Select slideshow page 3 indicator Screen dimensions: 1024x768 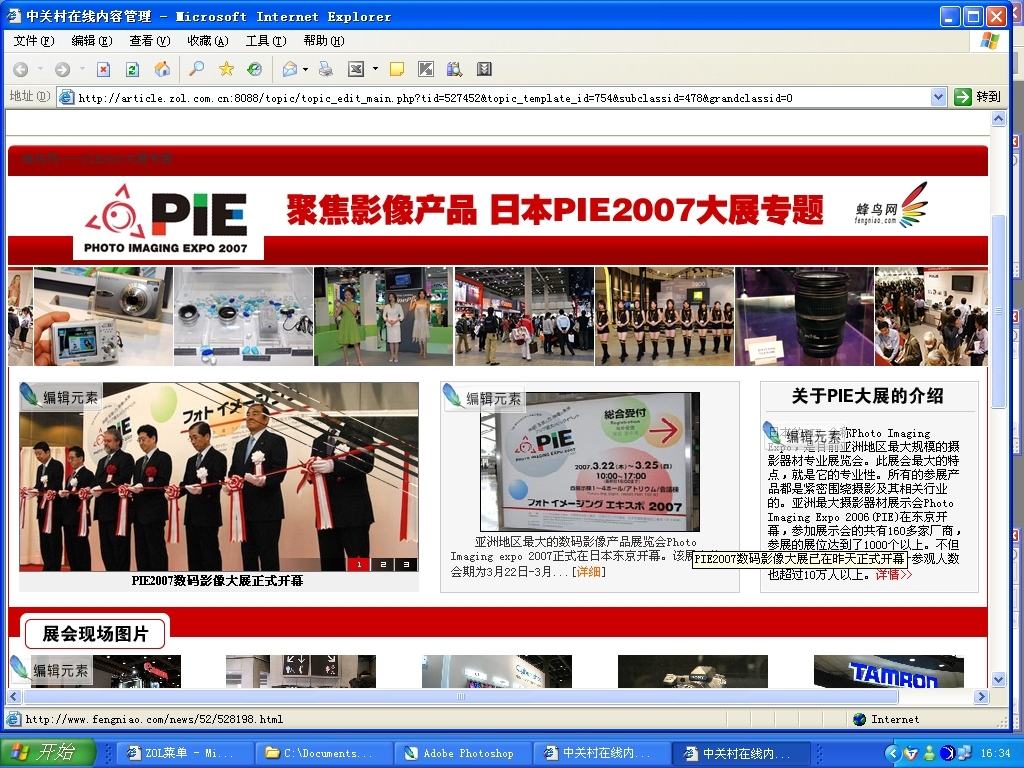pos(406,564)
